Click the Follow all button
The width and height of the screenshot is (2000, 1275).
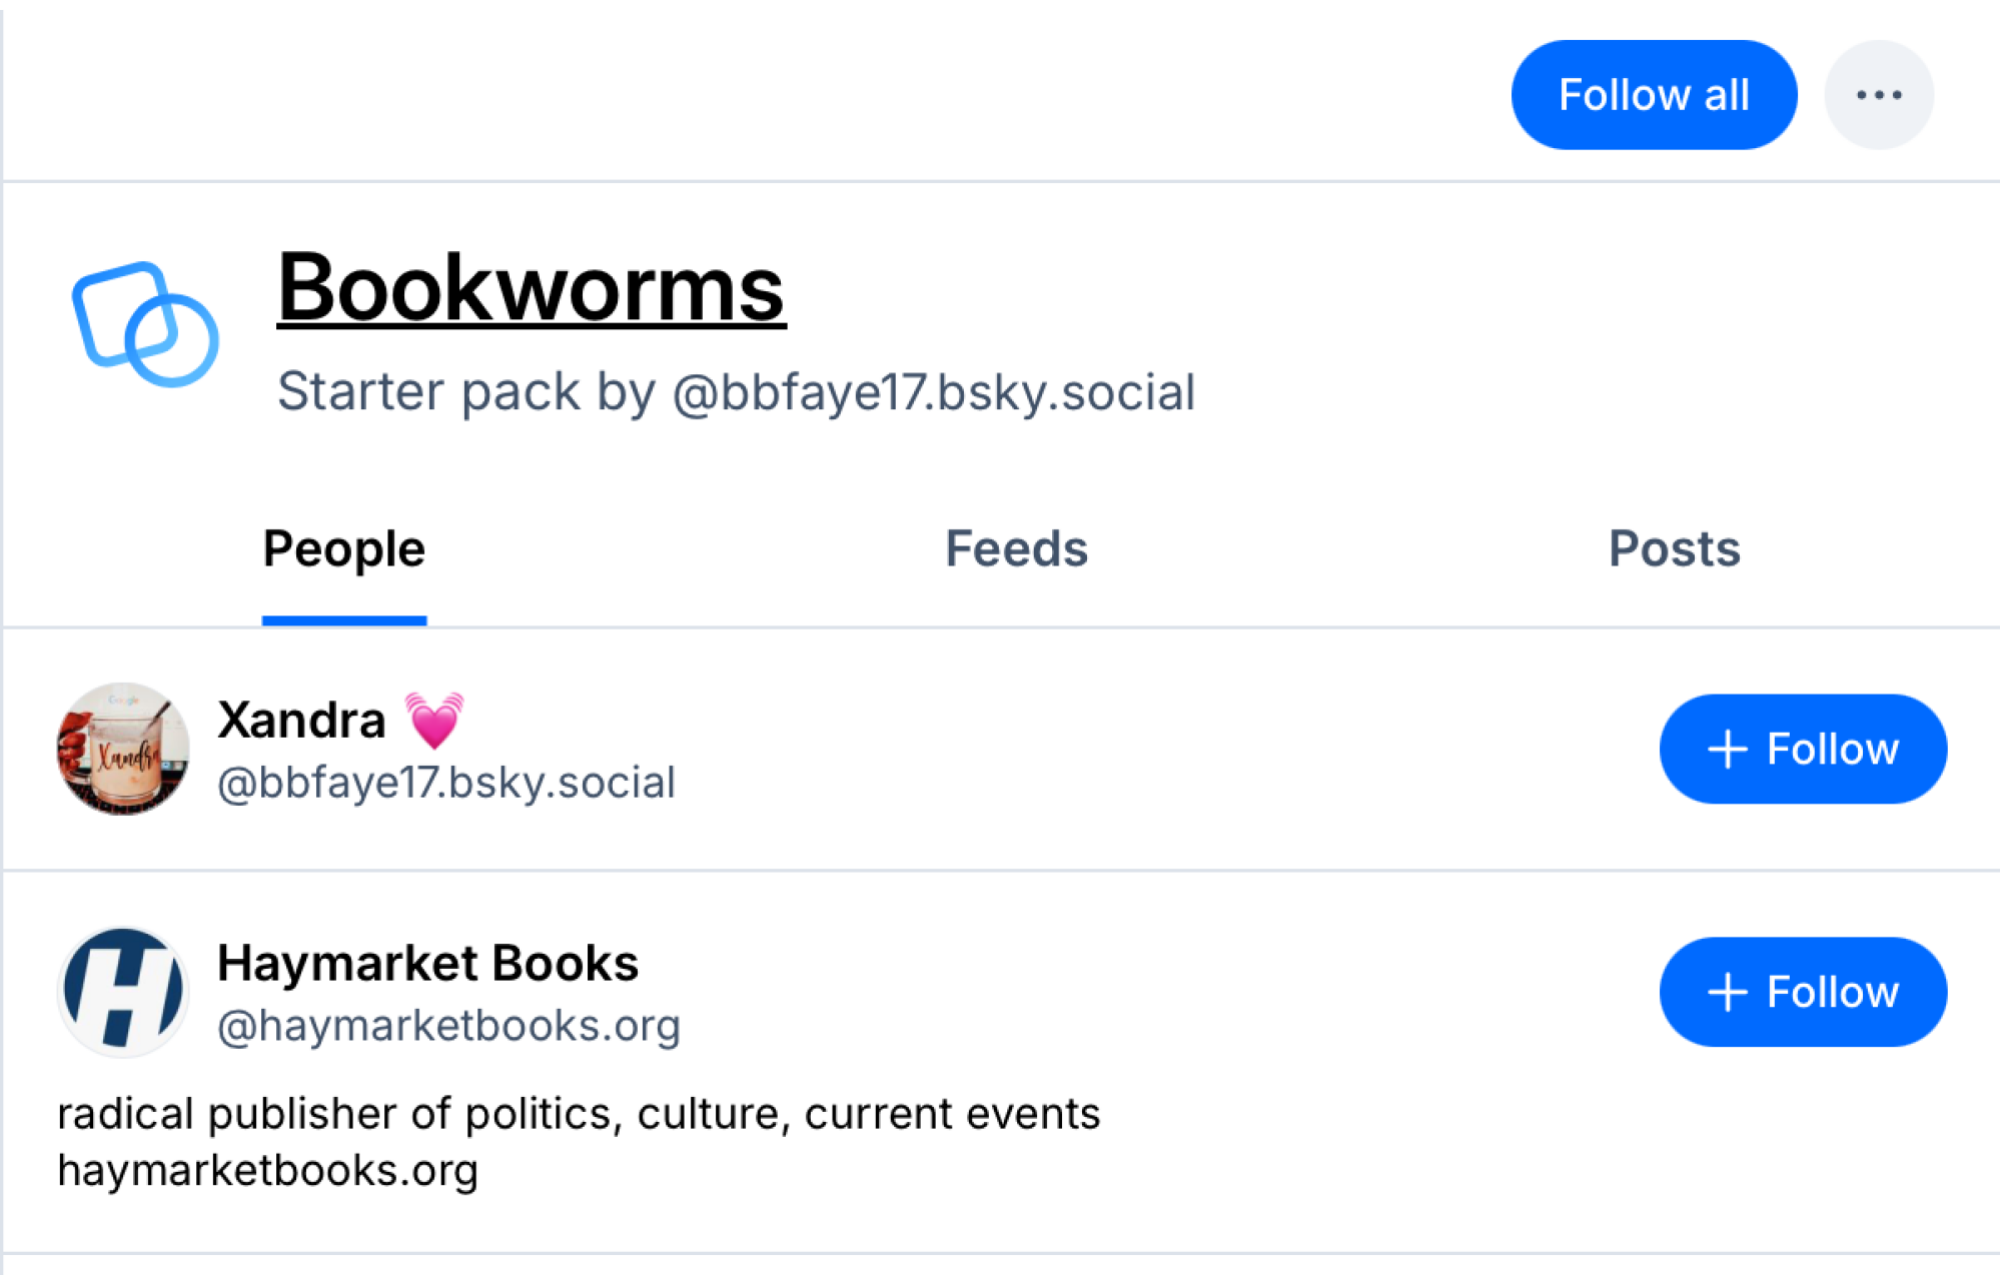click(x=1653, y=93)
